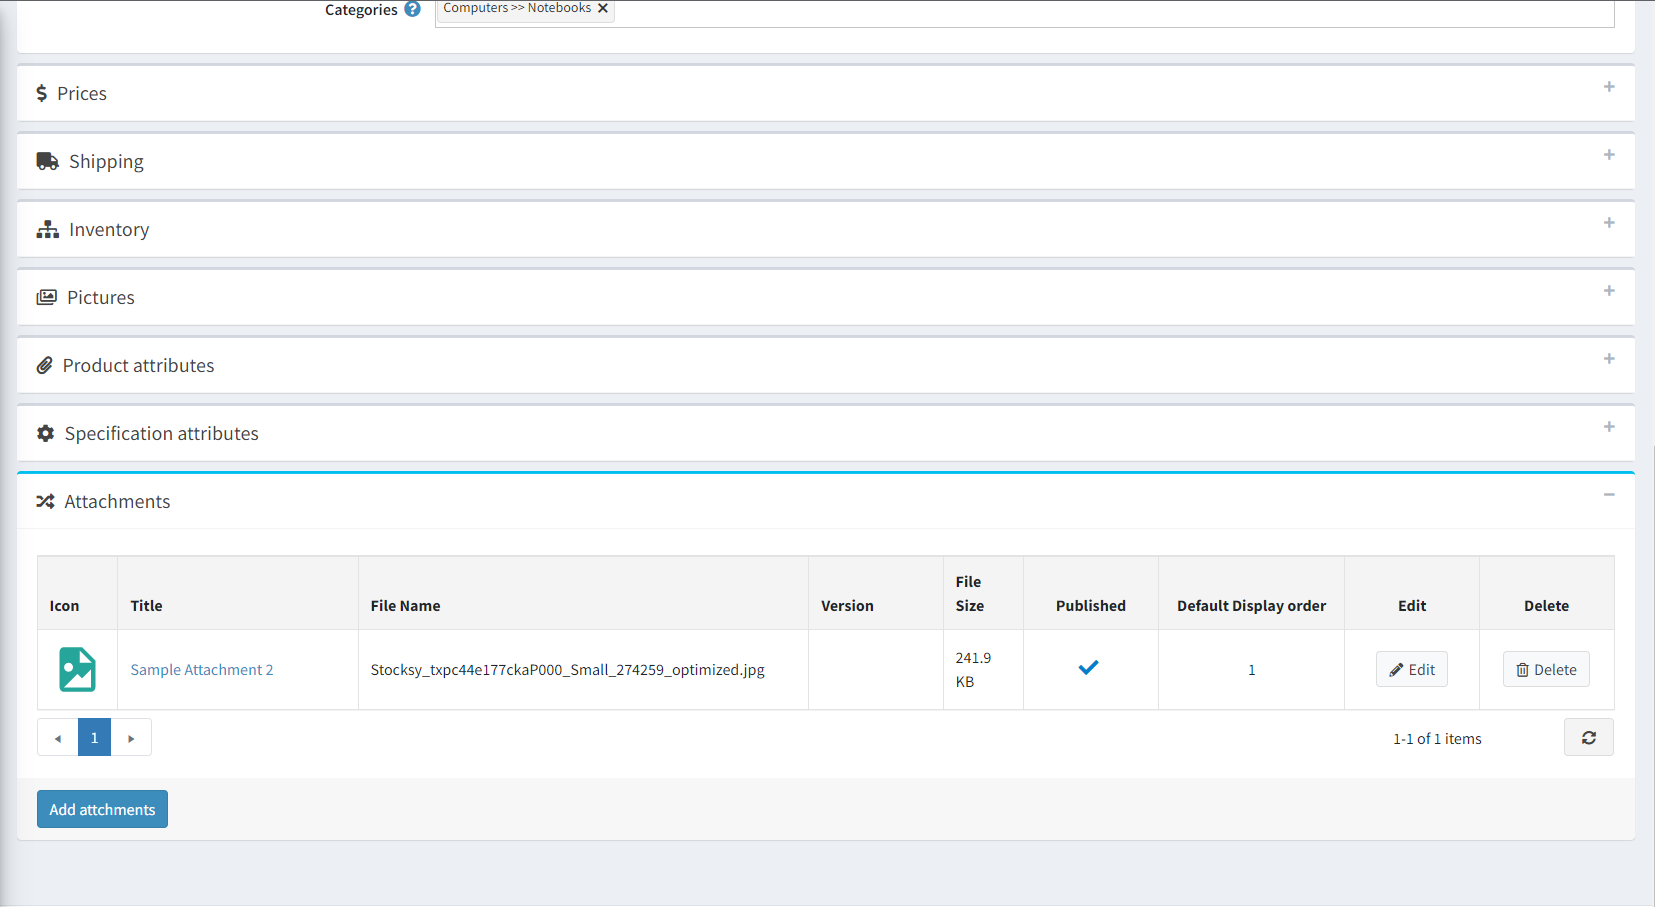Click the 1-1 of 1 items label
Screen dimensions: 1655x907
[x=1437, y=739]
